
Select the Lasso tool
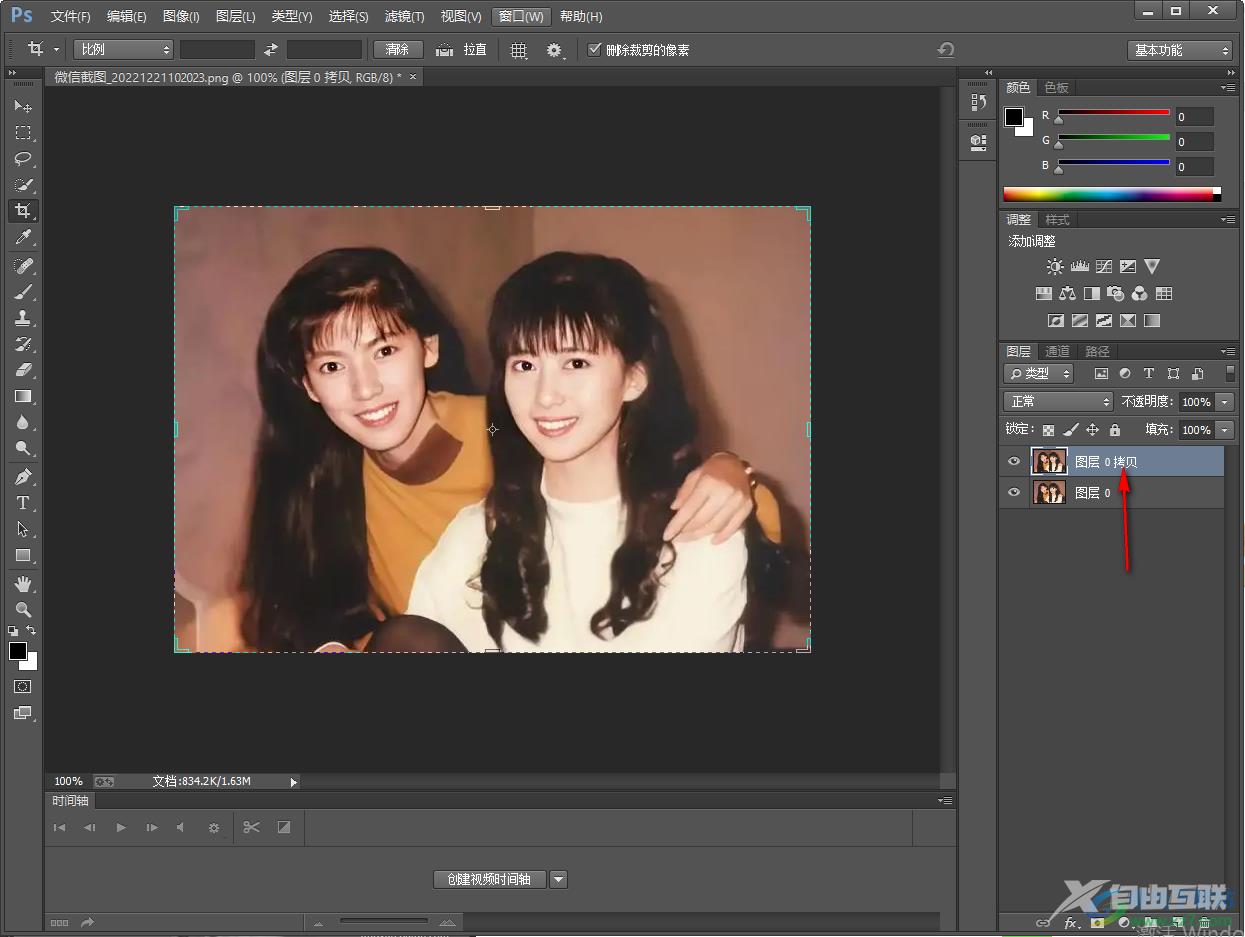[22, 158]
